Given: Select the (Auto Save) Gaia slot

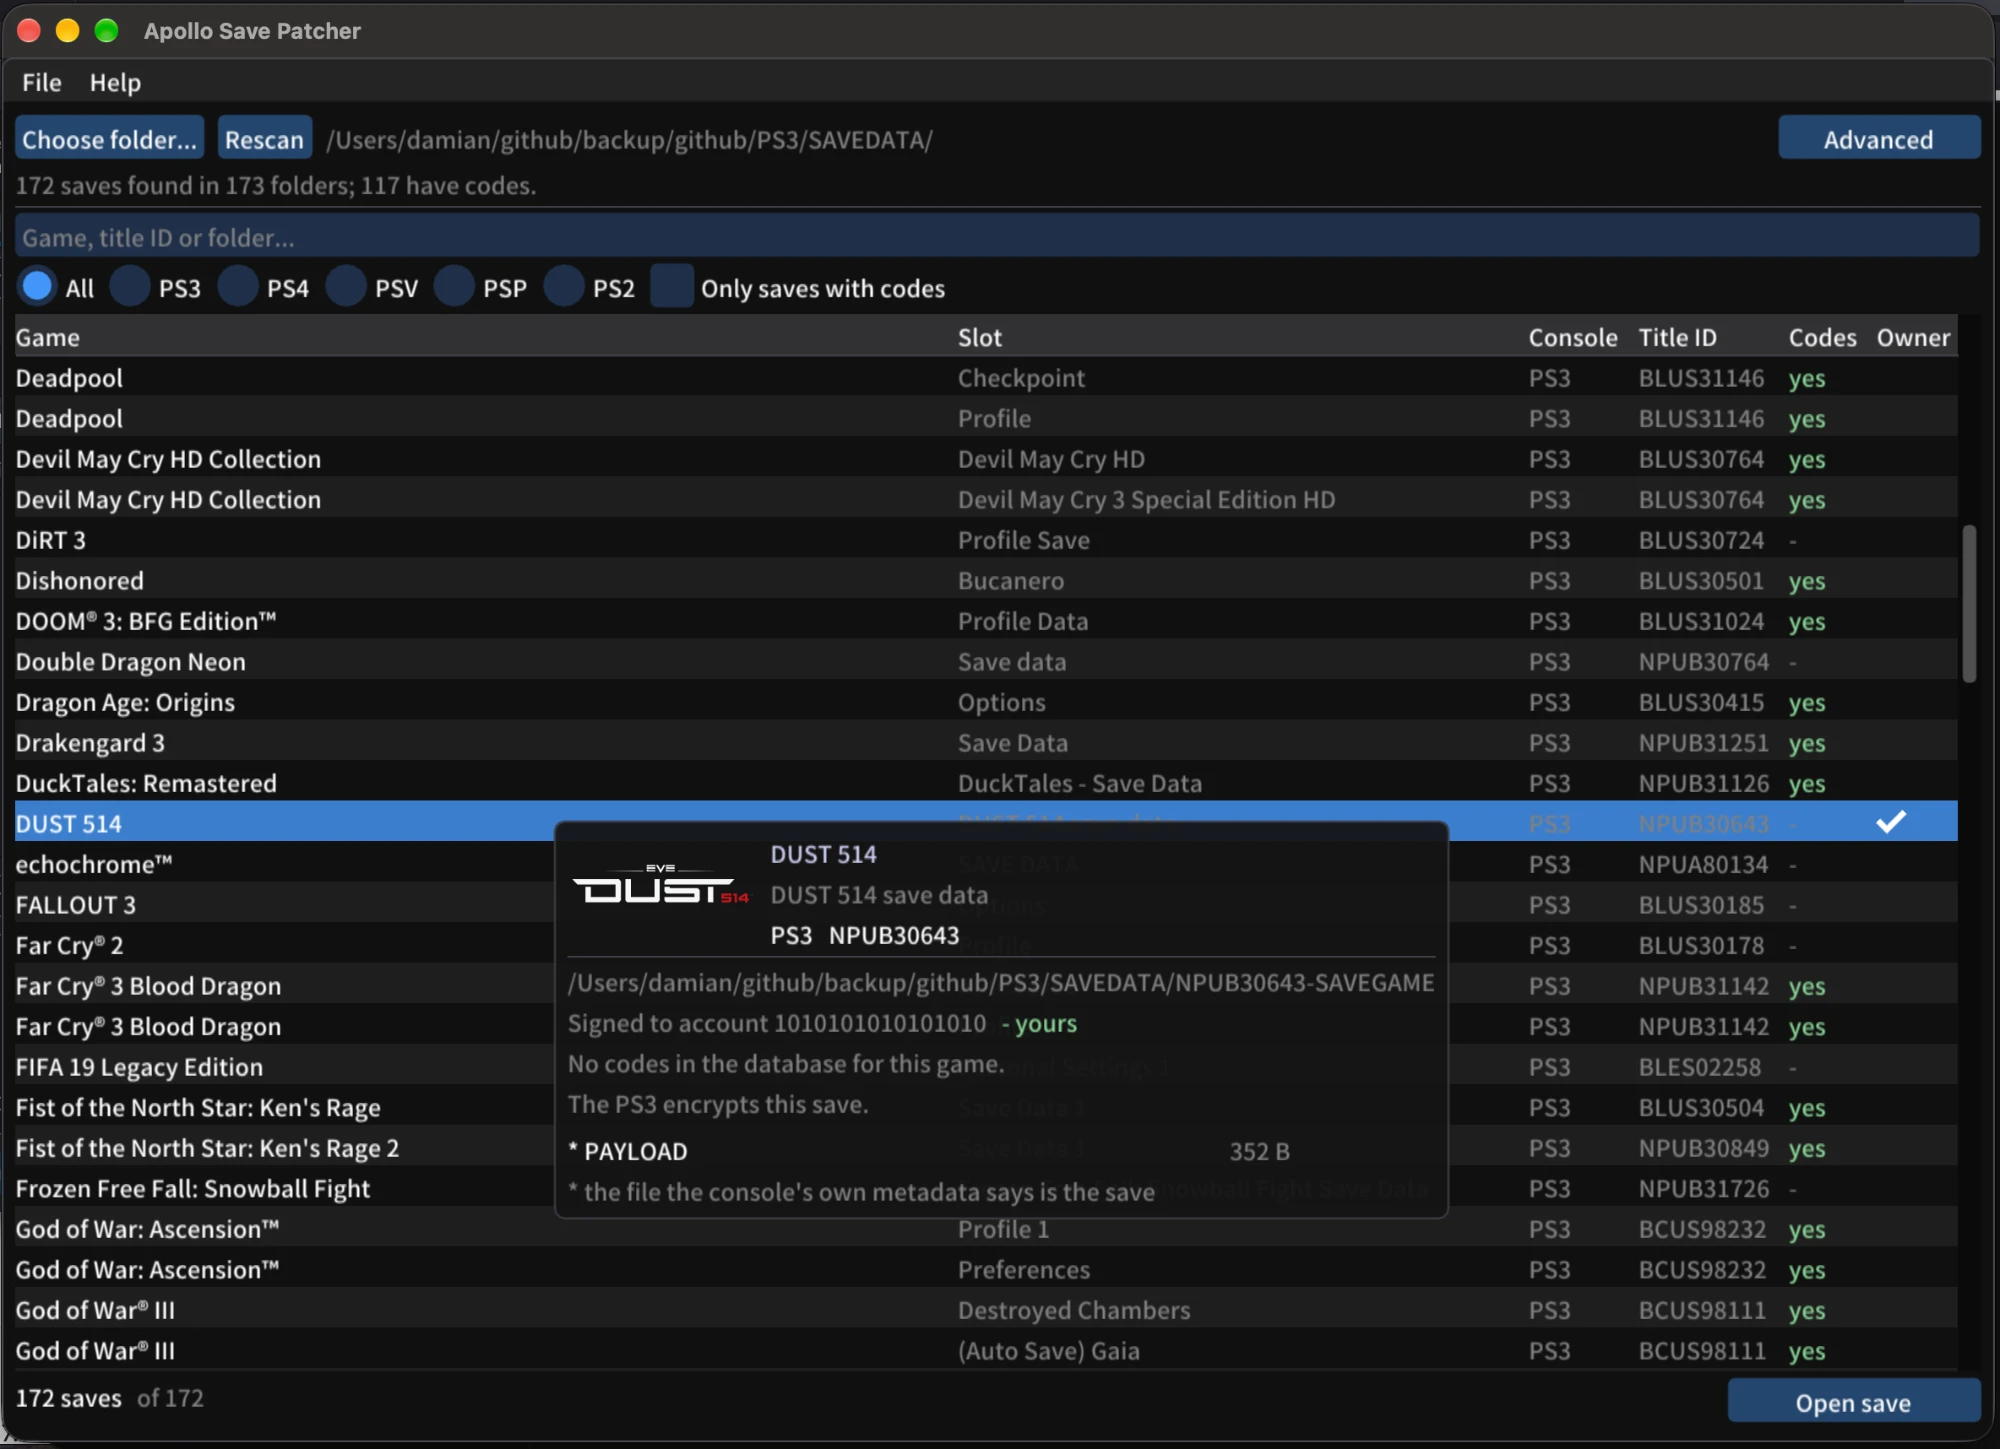Looking at the screenshot, I should click(986, 1350).
